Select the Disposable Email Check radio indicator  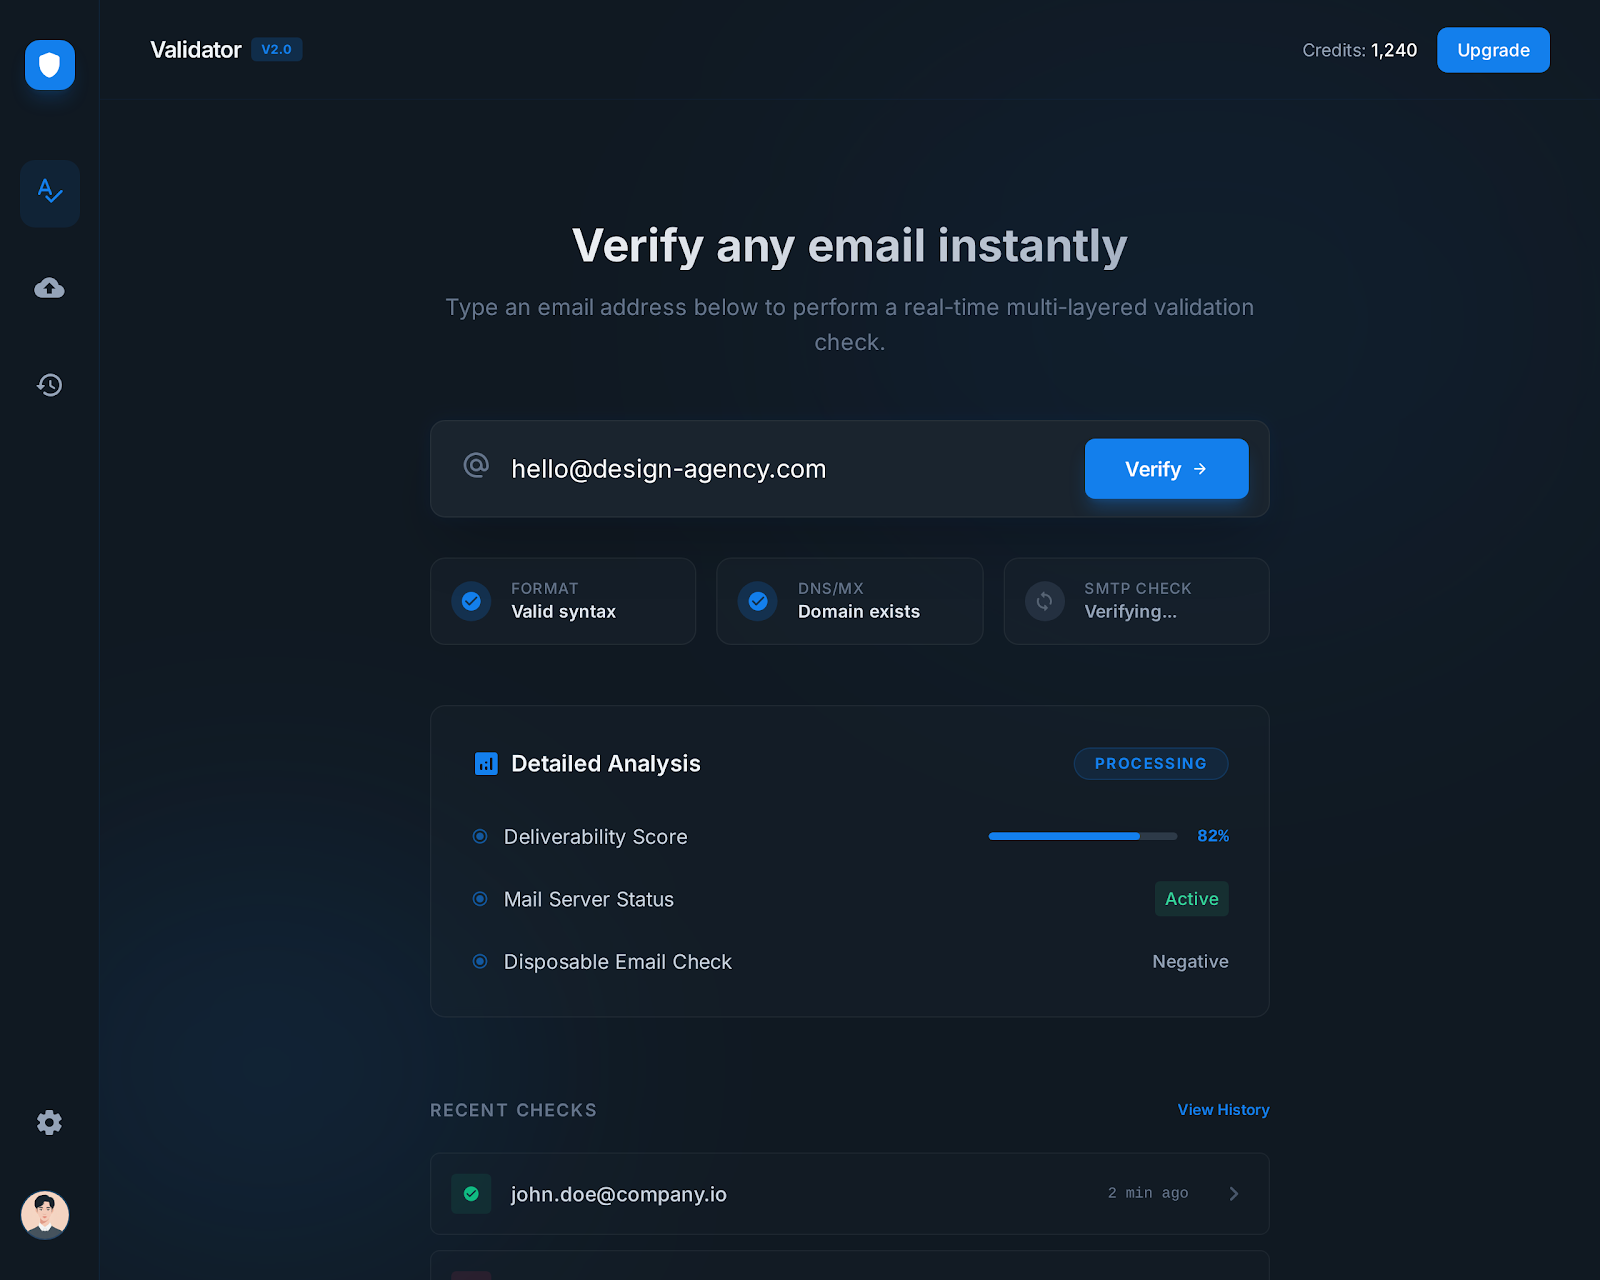(479, 962)
